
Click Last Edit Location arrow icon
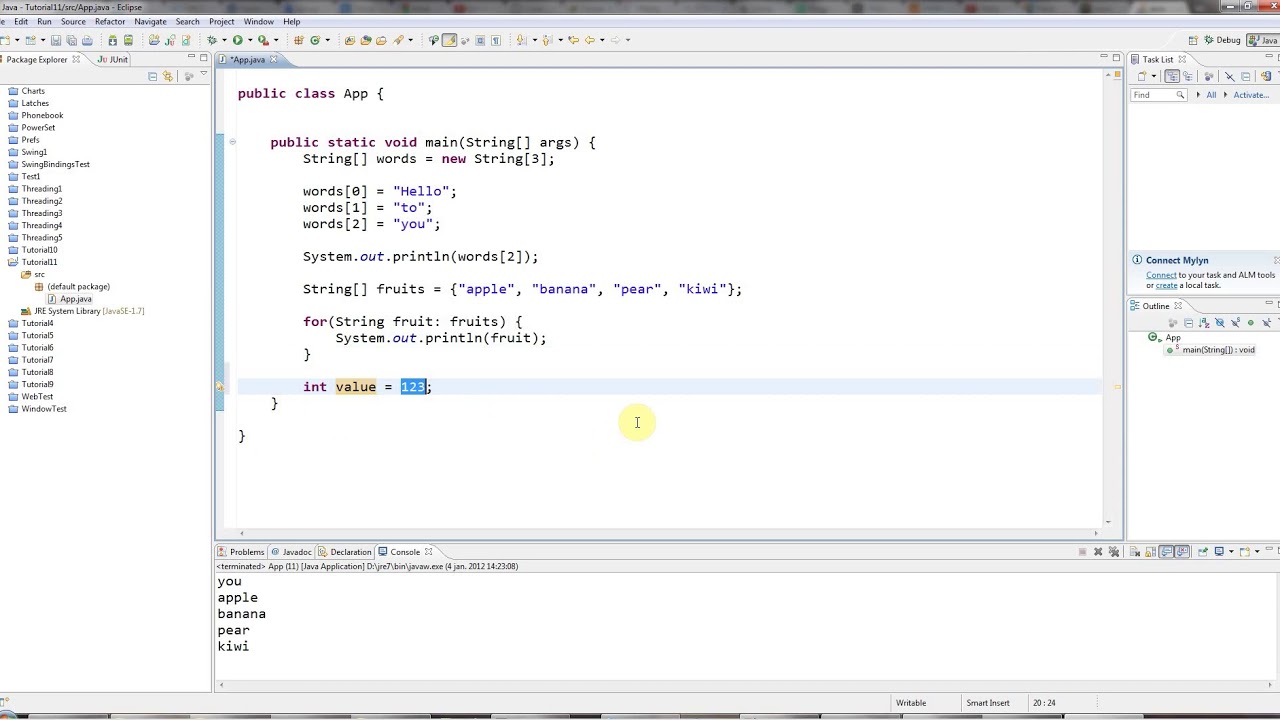click(574, 40)
